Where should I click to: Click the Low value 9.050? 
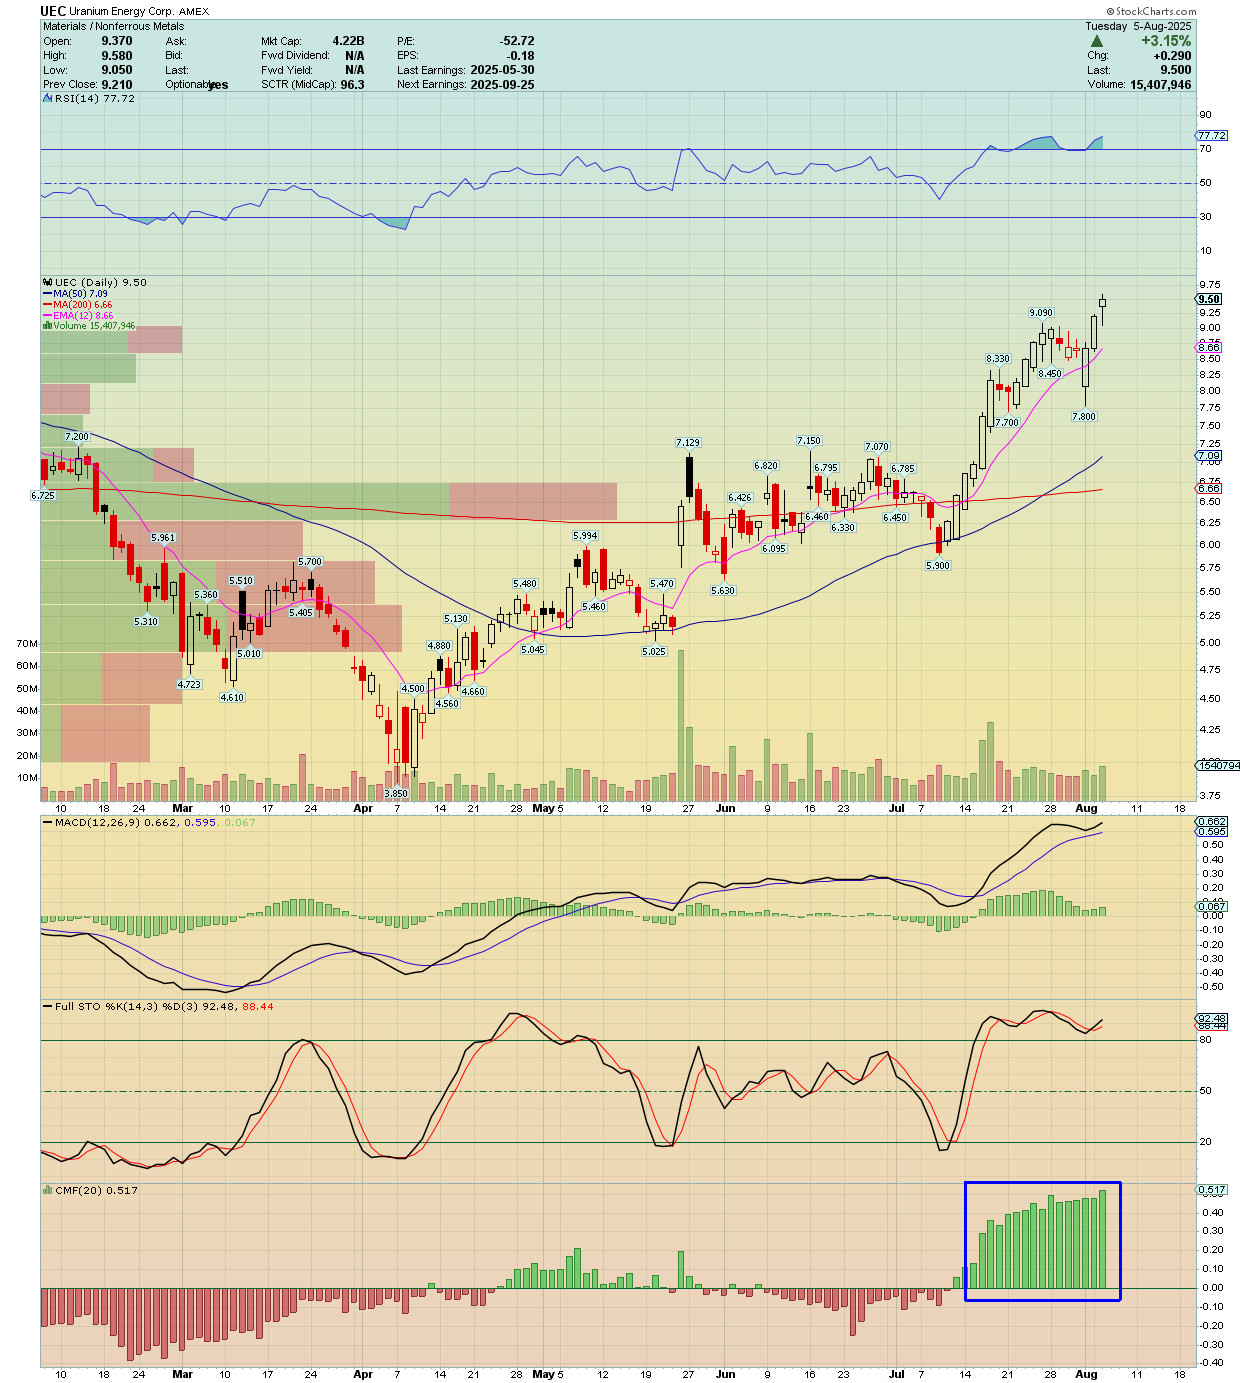[x=117, y=70]
